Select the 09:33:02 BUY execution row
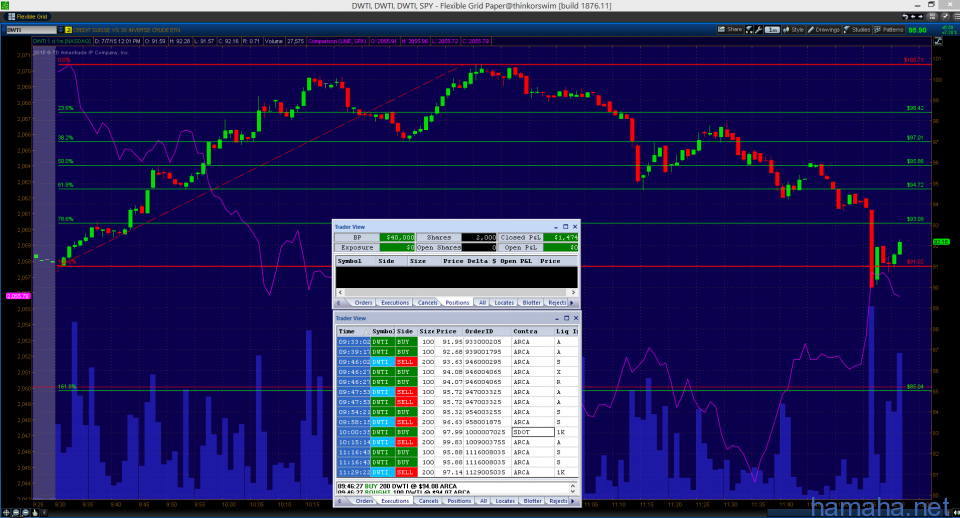The height and width of the screenshot is (518, 960). point(457,342)
